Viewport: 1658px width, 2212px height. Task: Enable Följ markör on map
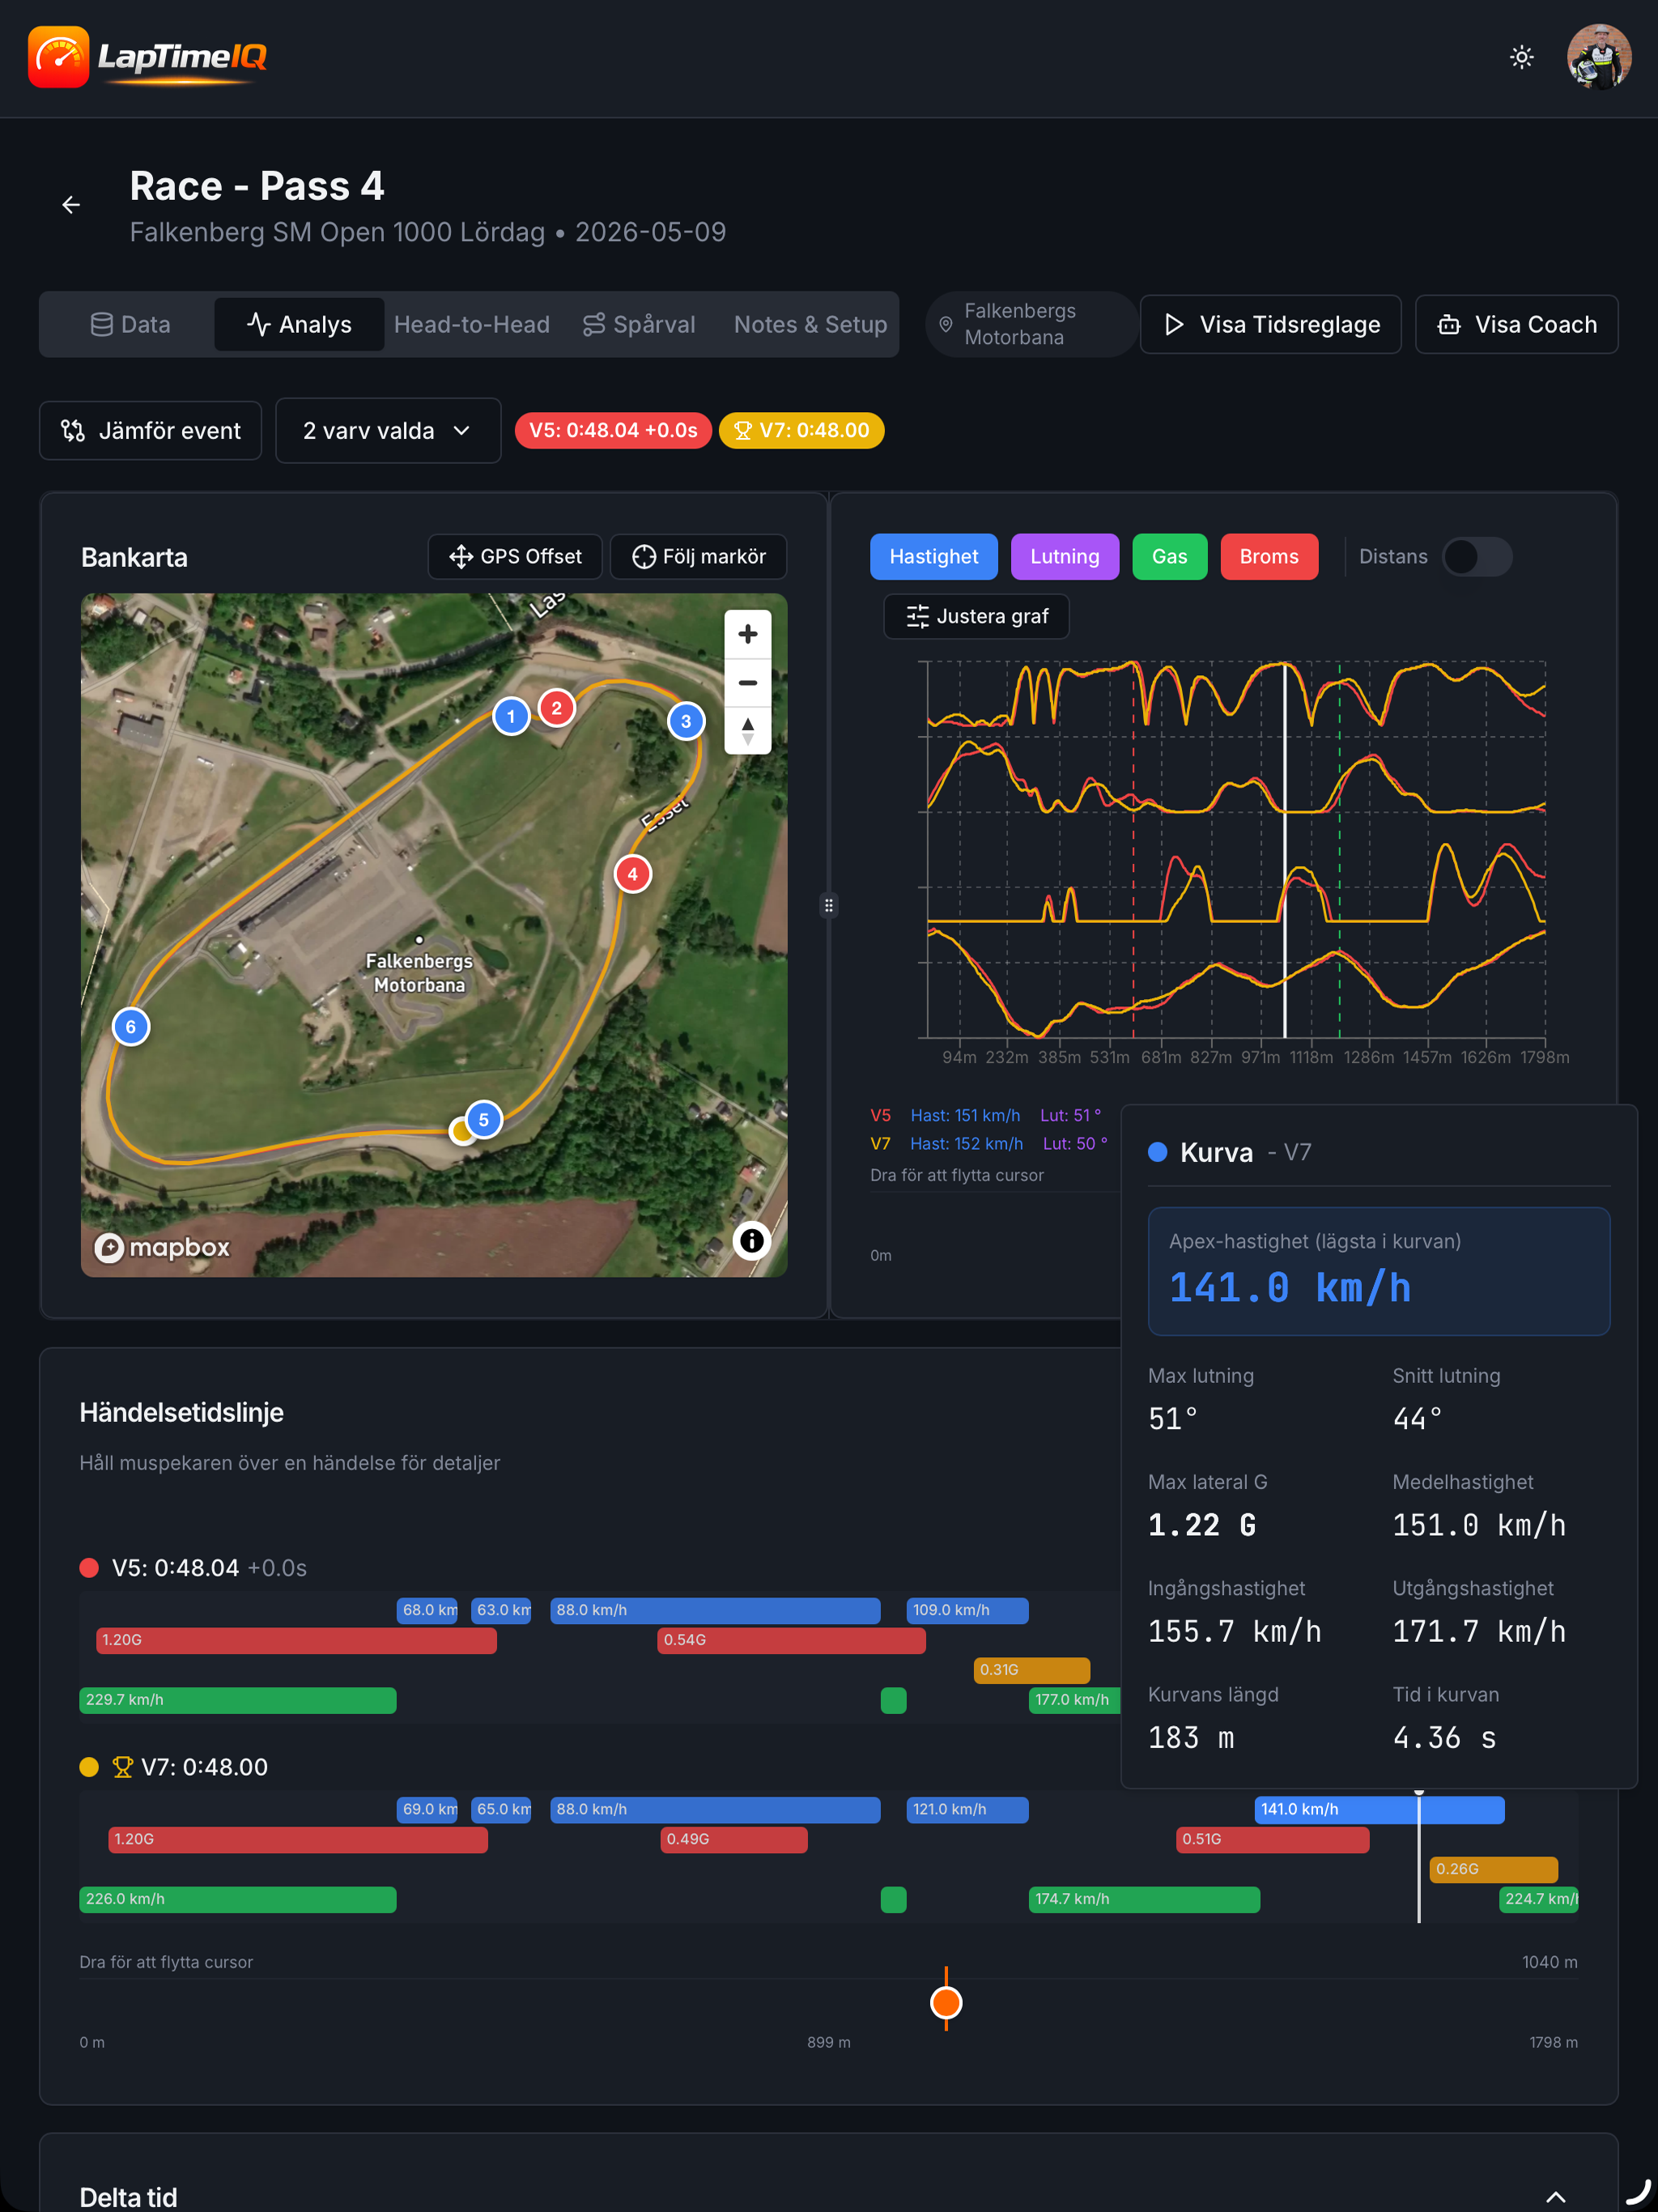pyautogui.click(x=698, y=557)
